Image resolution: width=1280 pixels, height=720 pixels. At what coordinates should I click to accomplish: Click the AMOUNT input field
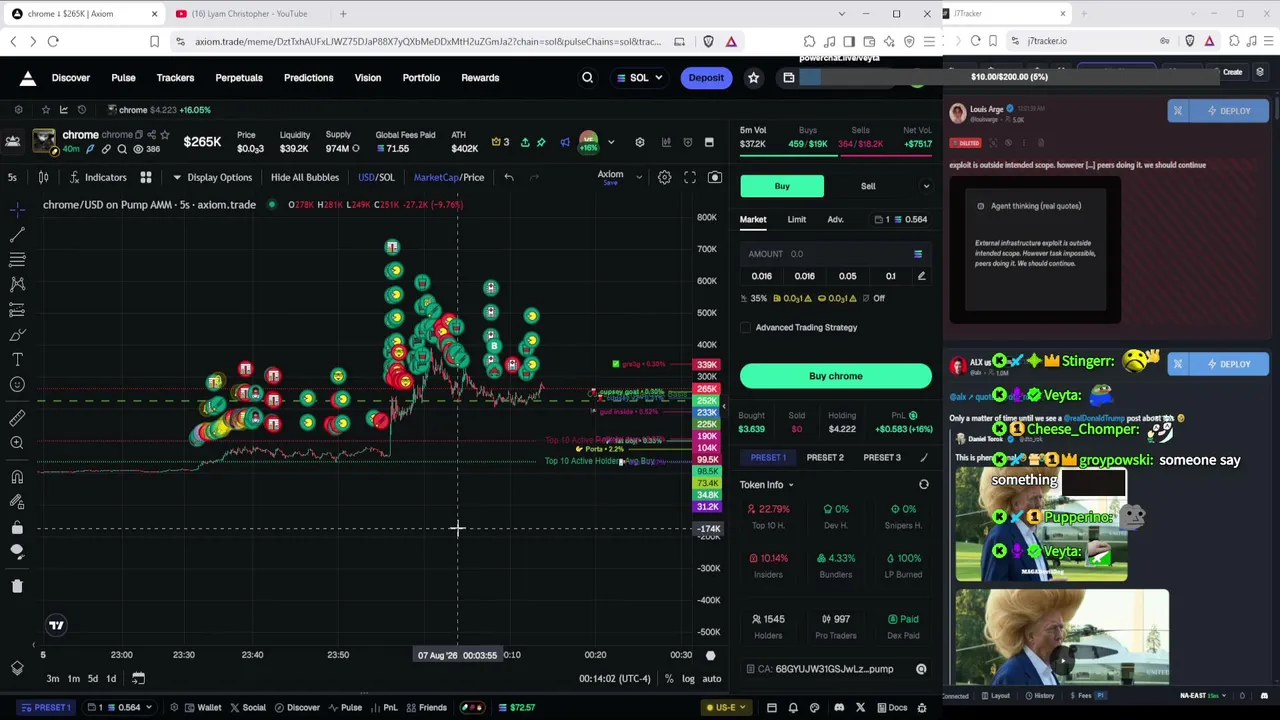[836, 254]
